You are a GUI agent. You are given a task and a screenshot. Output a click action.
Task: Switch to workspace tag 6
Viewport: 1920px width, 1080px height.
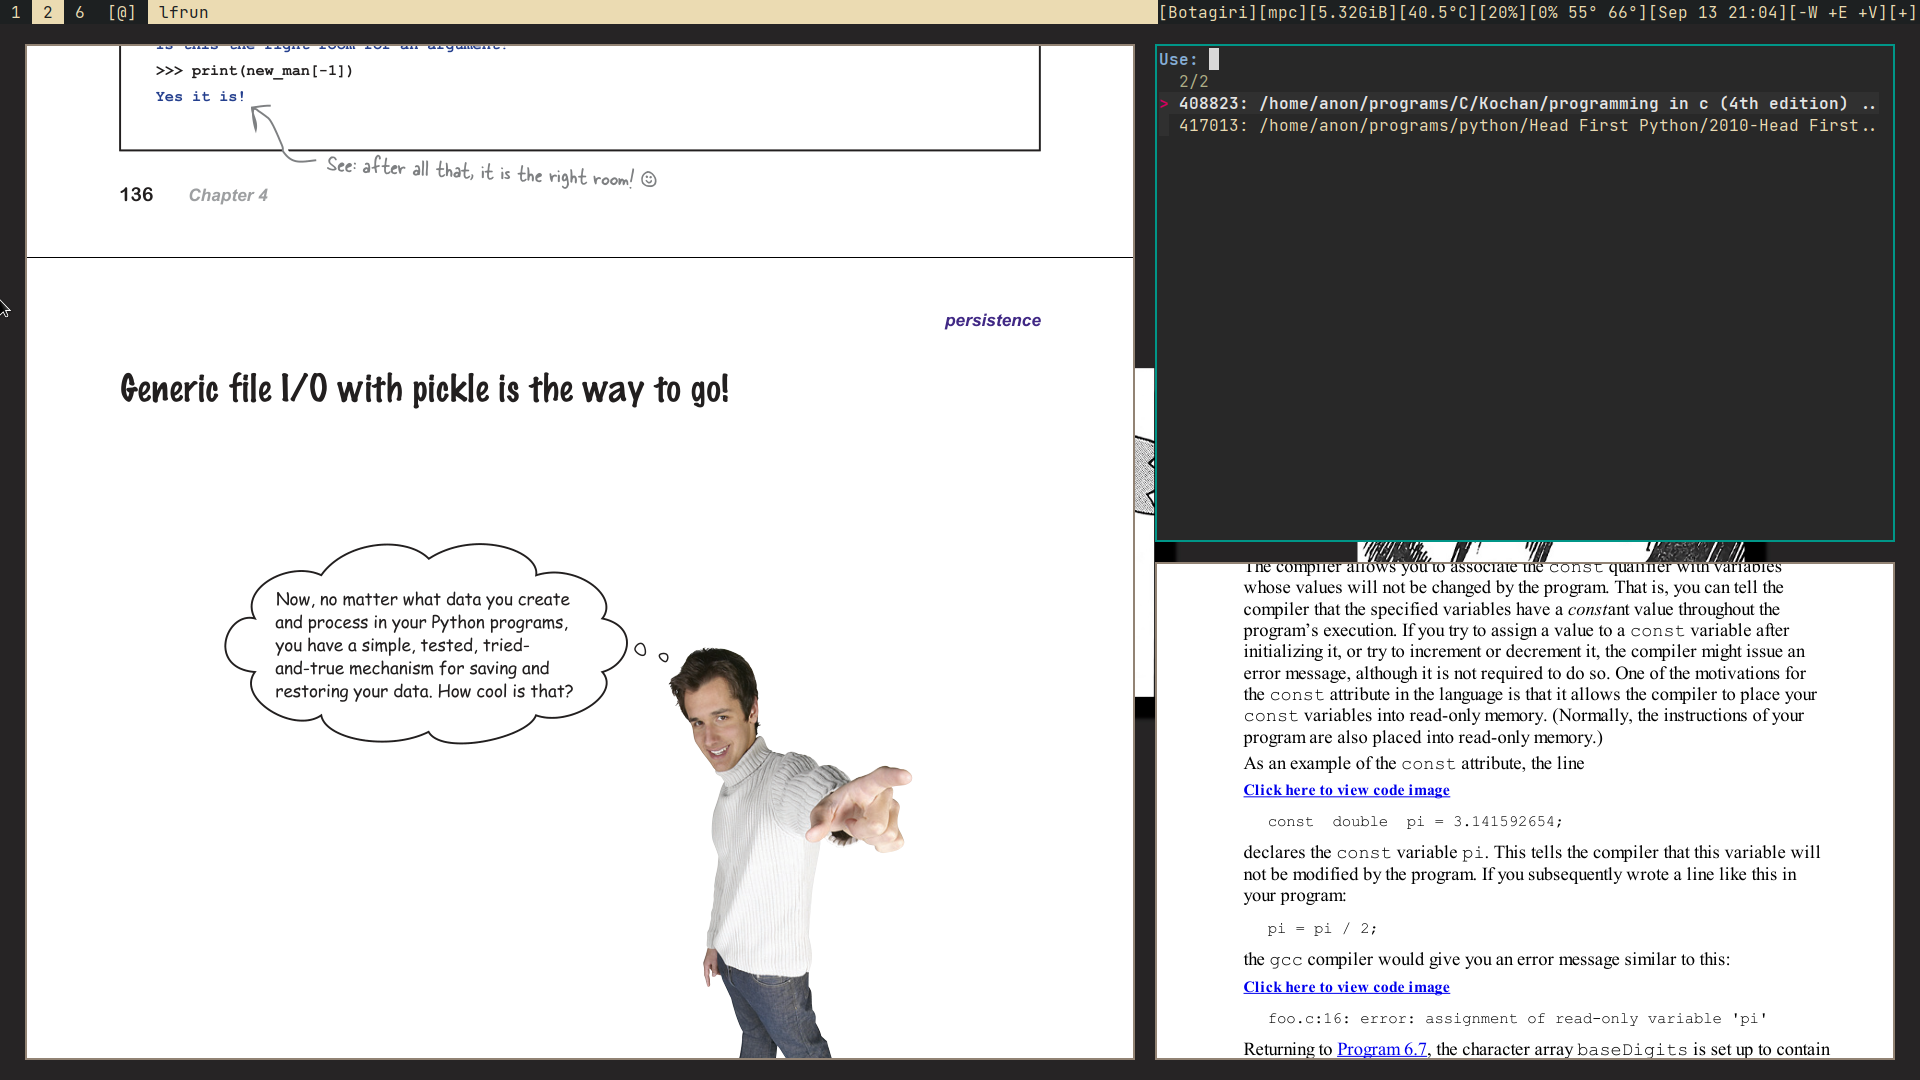click(x=80, y=12)
